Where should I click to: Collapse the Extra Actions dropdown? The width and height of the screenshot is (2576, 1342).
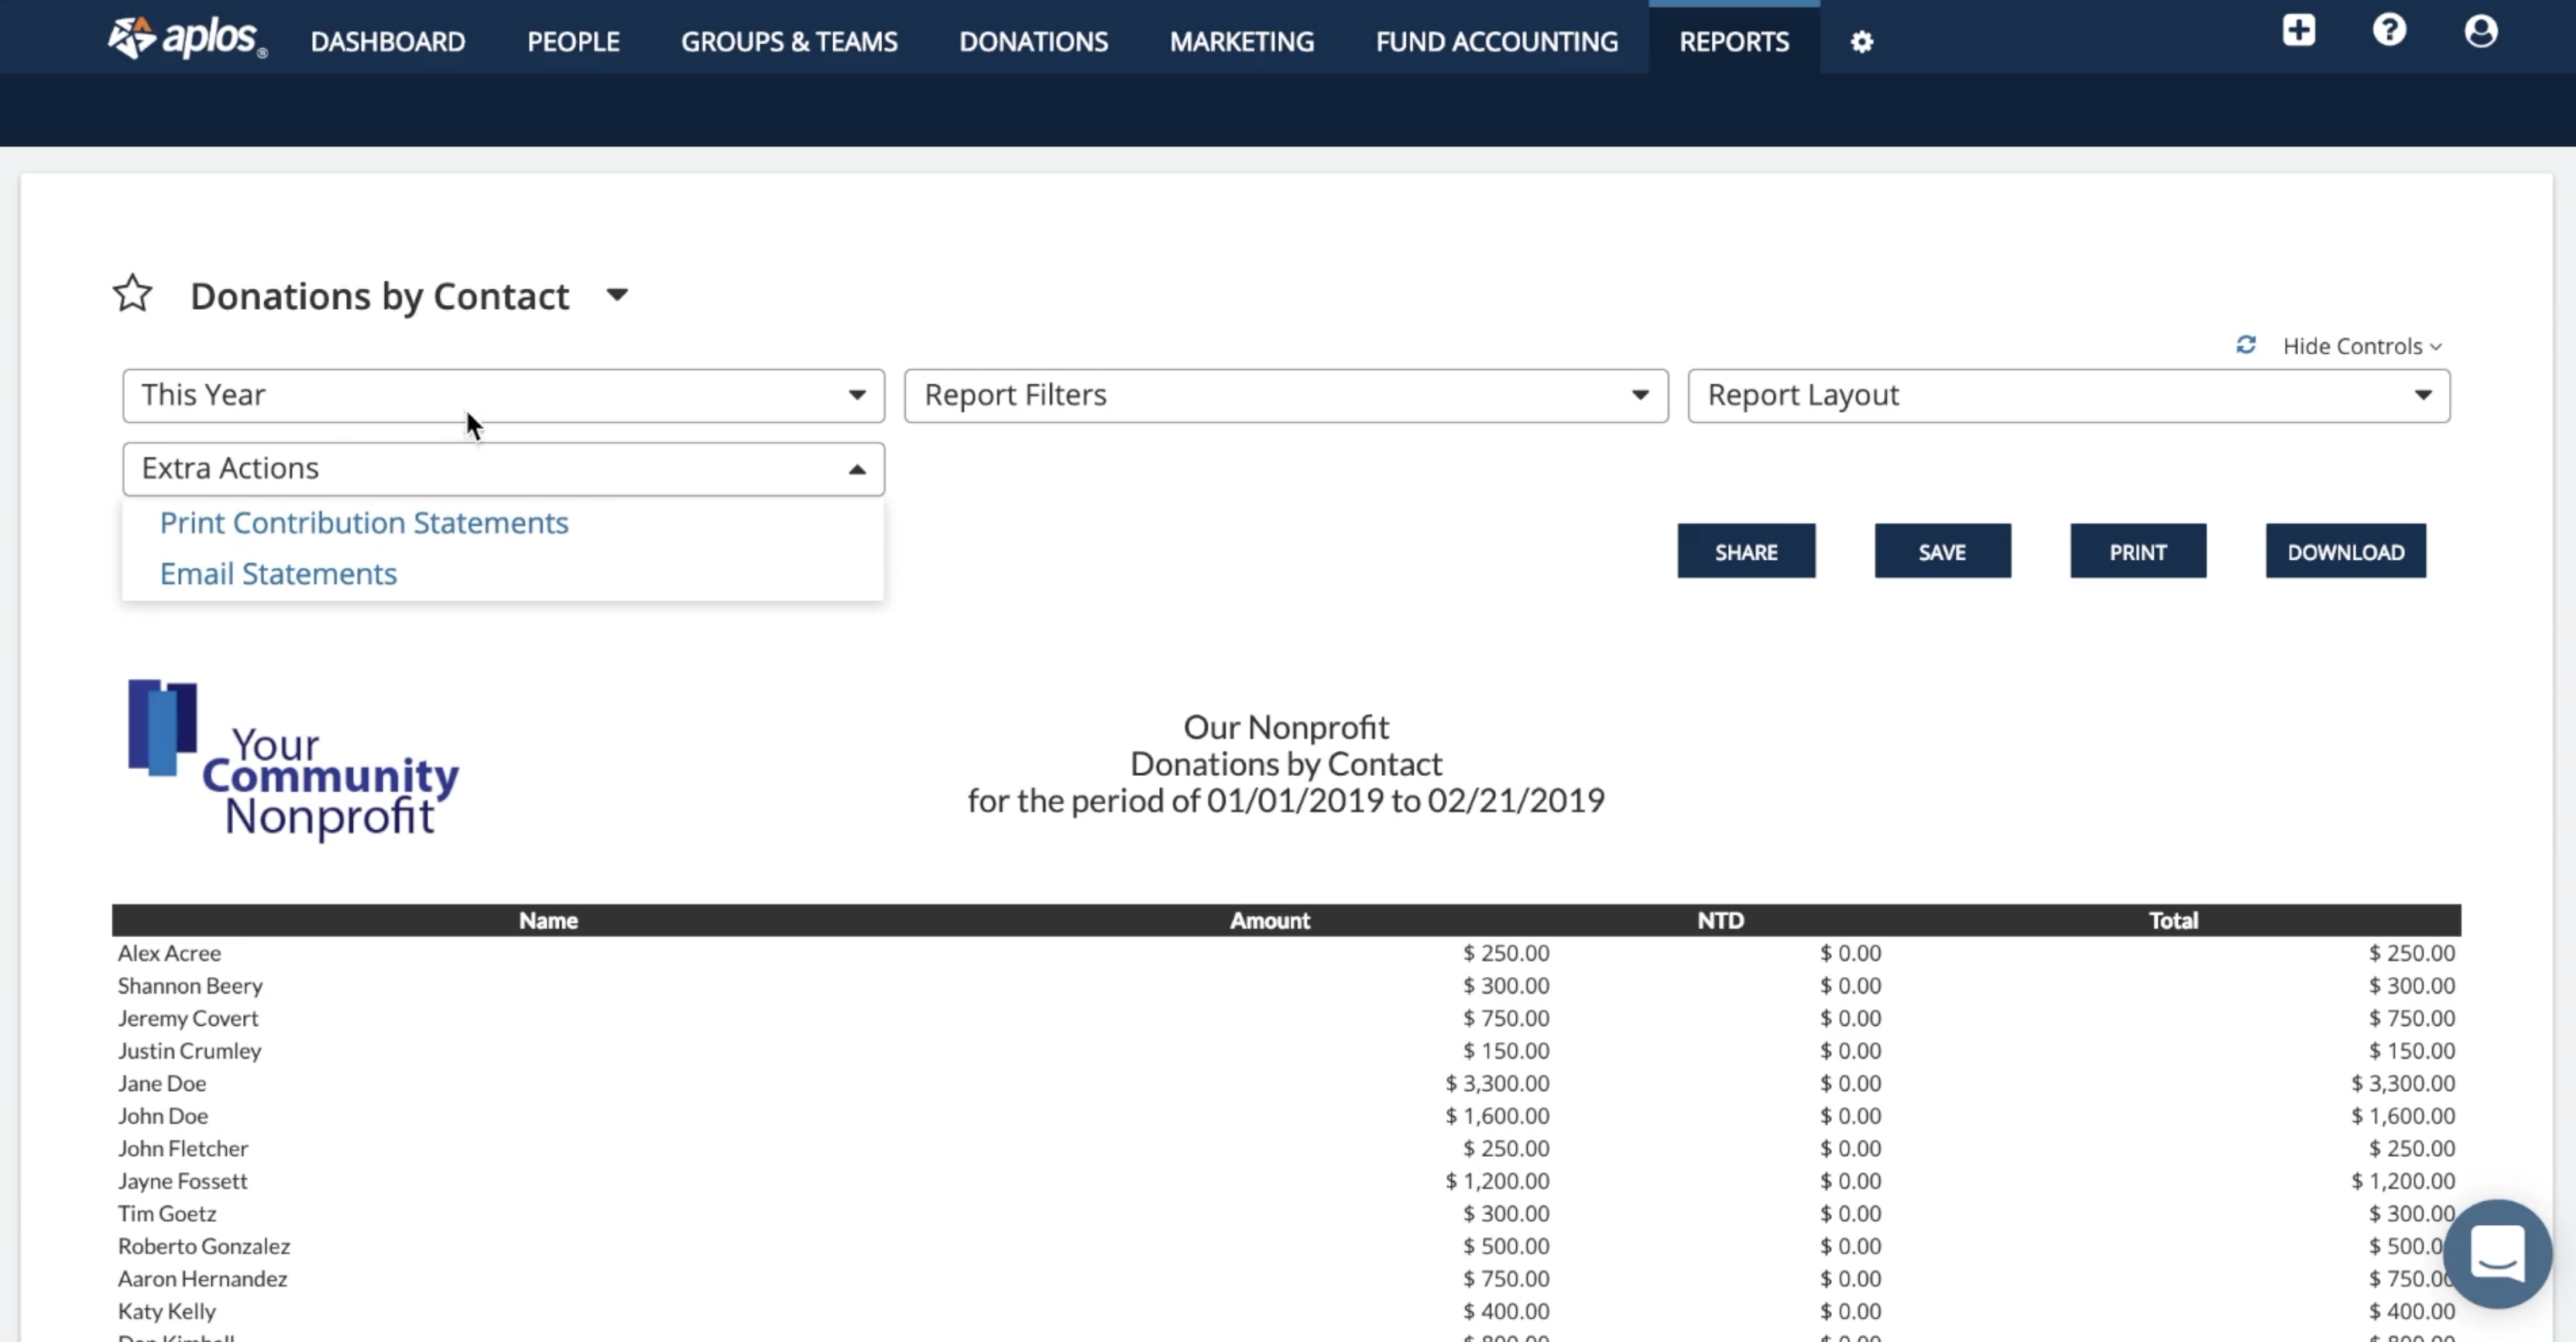[503, 468]
